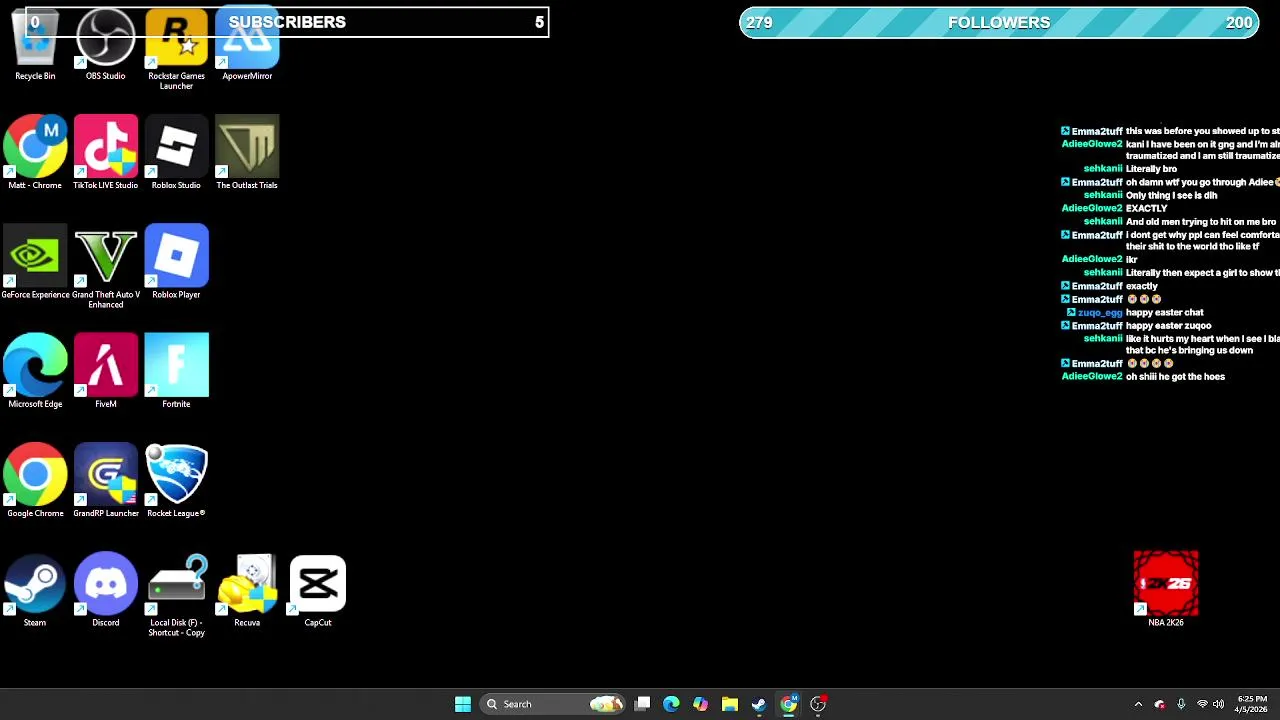
Task: Open the Steam desktop shortcut
Action: pyautogui.click(x=35, y=590)
